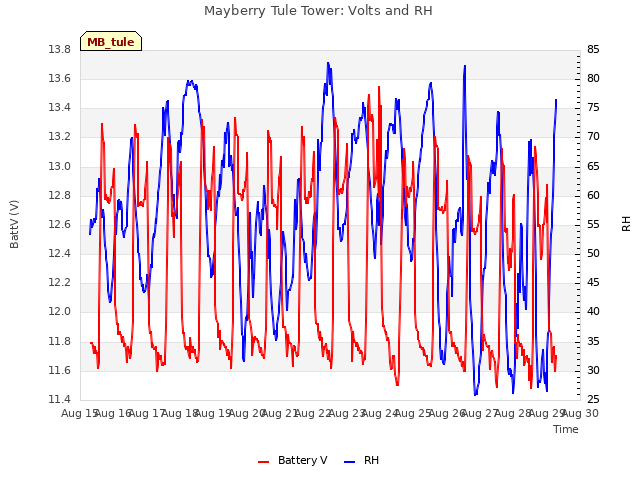Click the 12.6 left axis tick

click(x=60, y=225)
